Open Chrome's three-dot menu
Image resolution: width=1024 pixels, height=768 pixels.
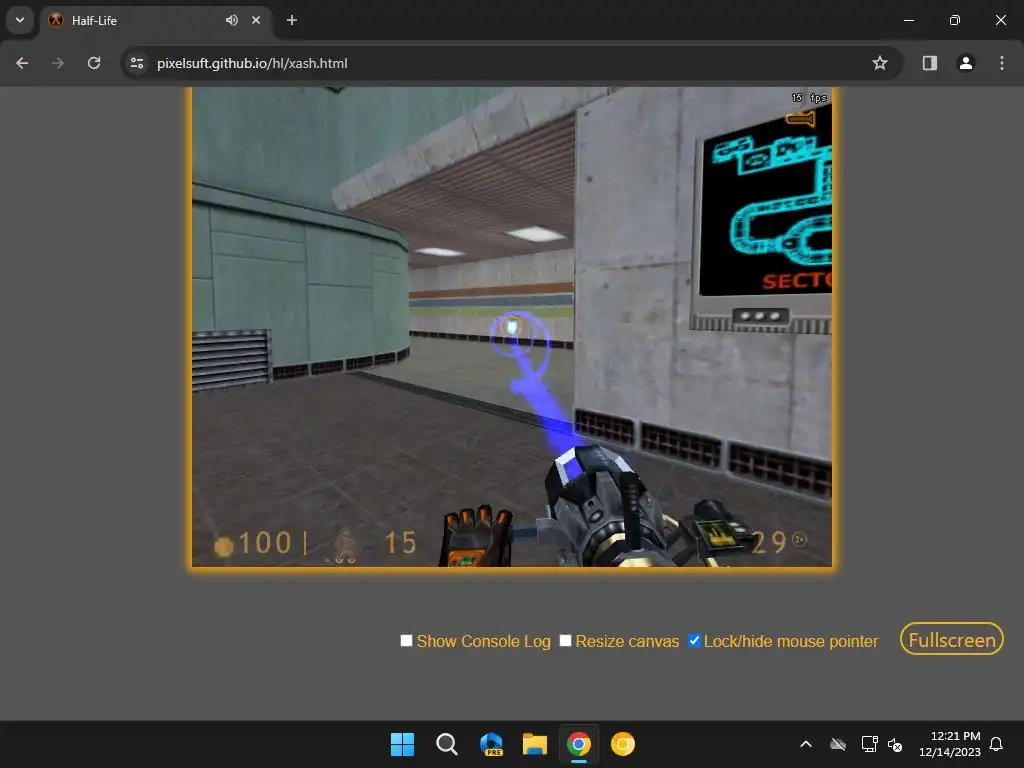click(x=1002, y=63)
